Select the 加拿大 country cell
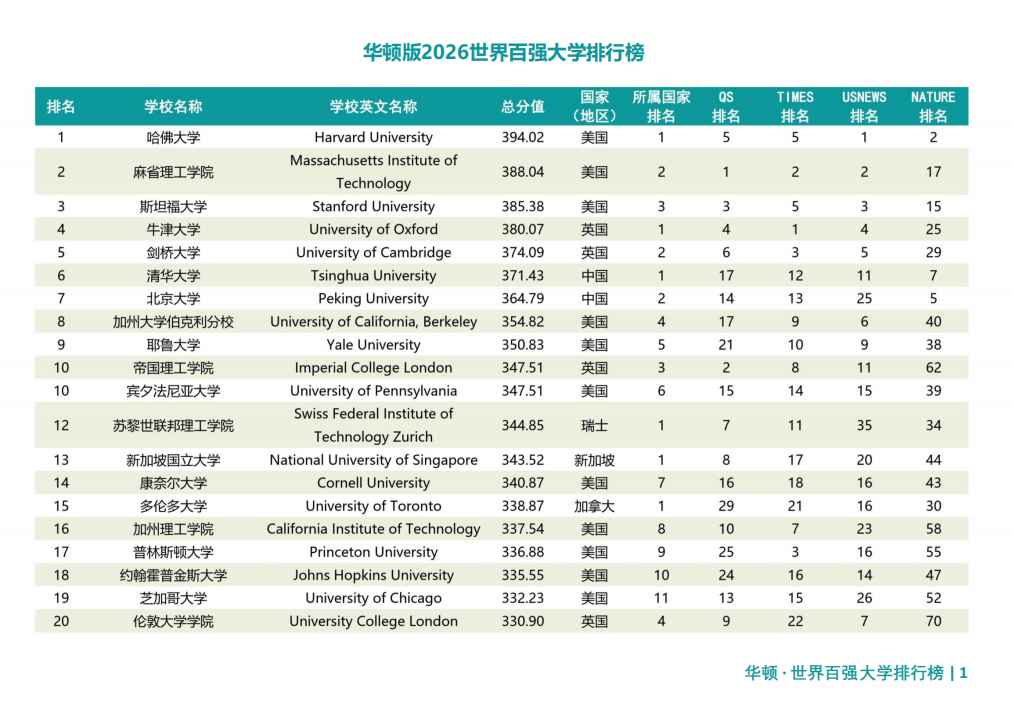The width and height of the screenshot is (1012, 709). point(594,506)
